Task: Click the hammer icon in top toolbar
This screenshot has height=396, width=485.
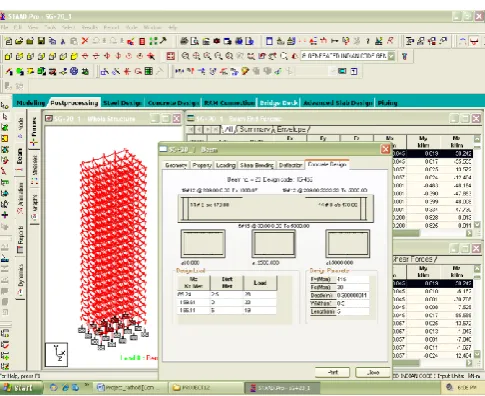Action: [163, 41]
